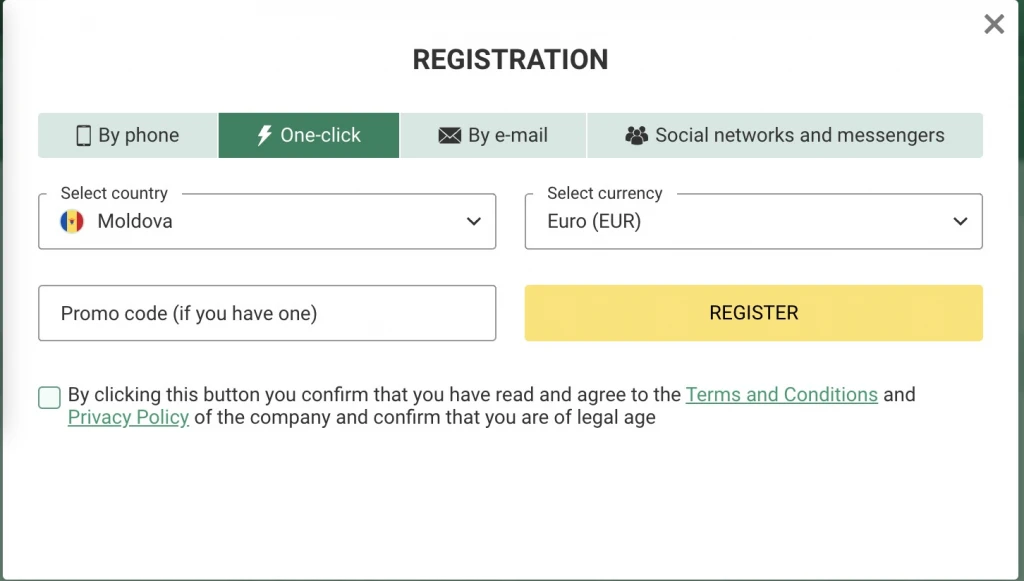1024x581 pixels.
Task: Click the phone icon on By phone tab
Action: 84,136
